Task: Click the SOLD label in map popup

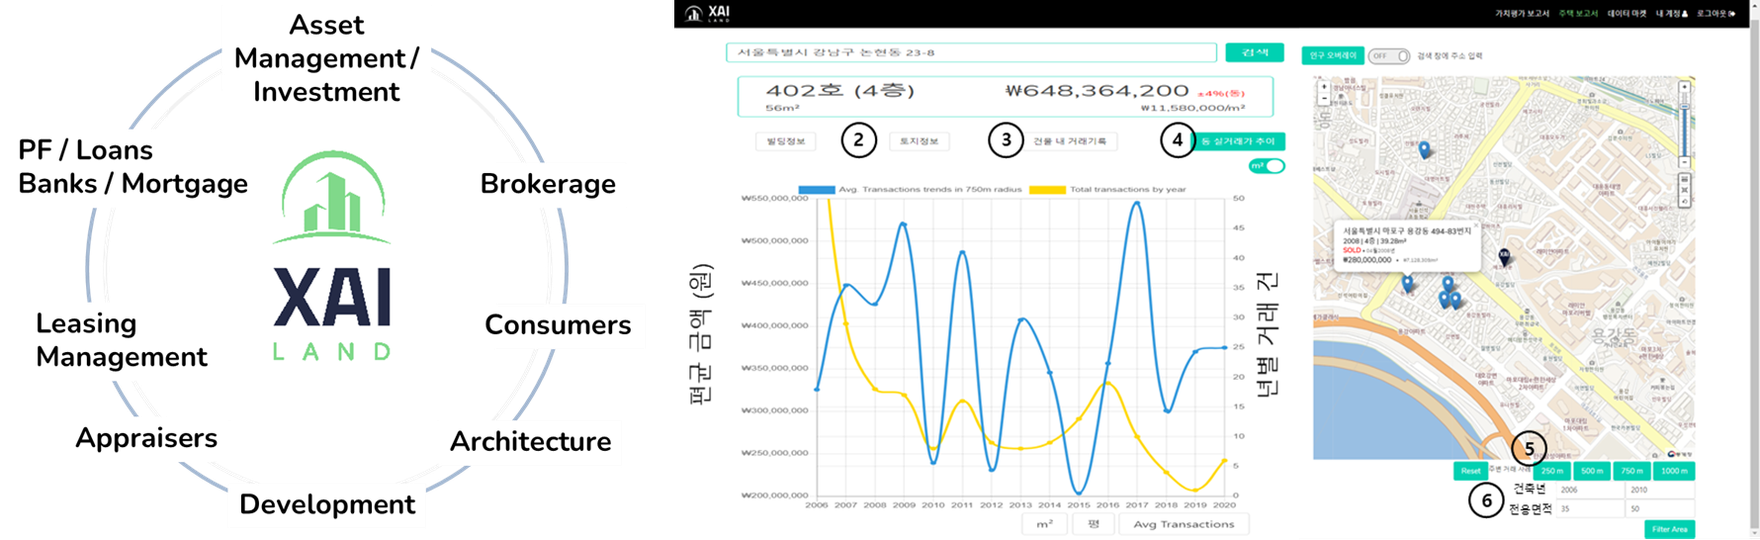Action: (x=1352, y=250)
